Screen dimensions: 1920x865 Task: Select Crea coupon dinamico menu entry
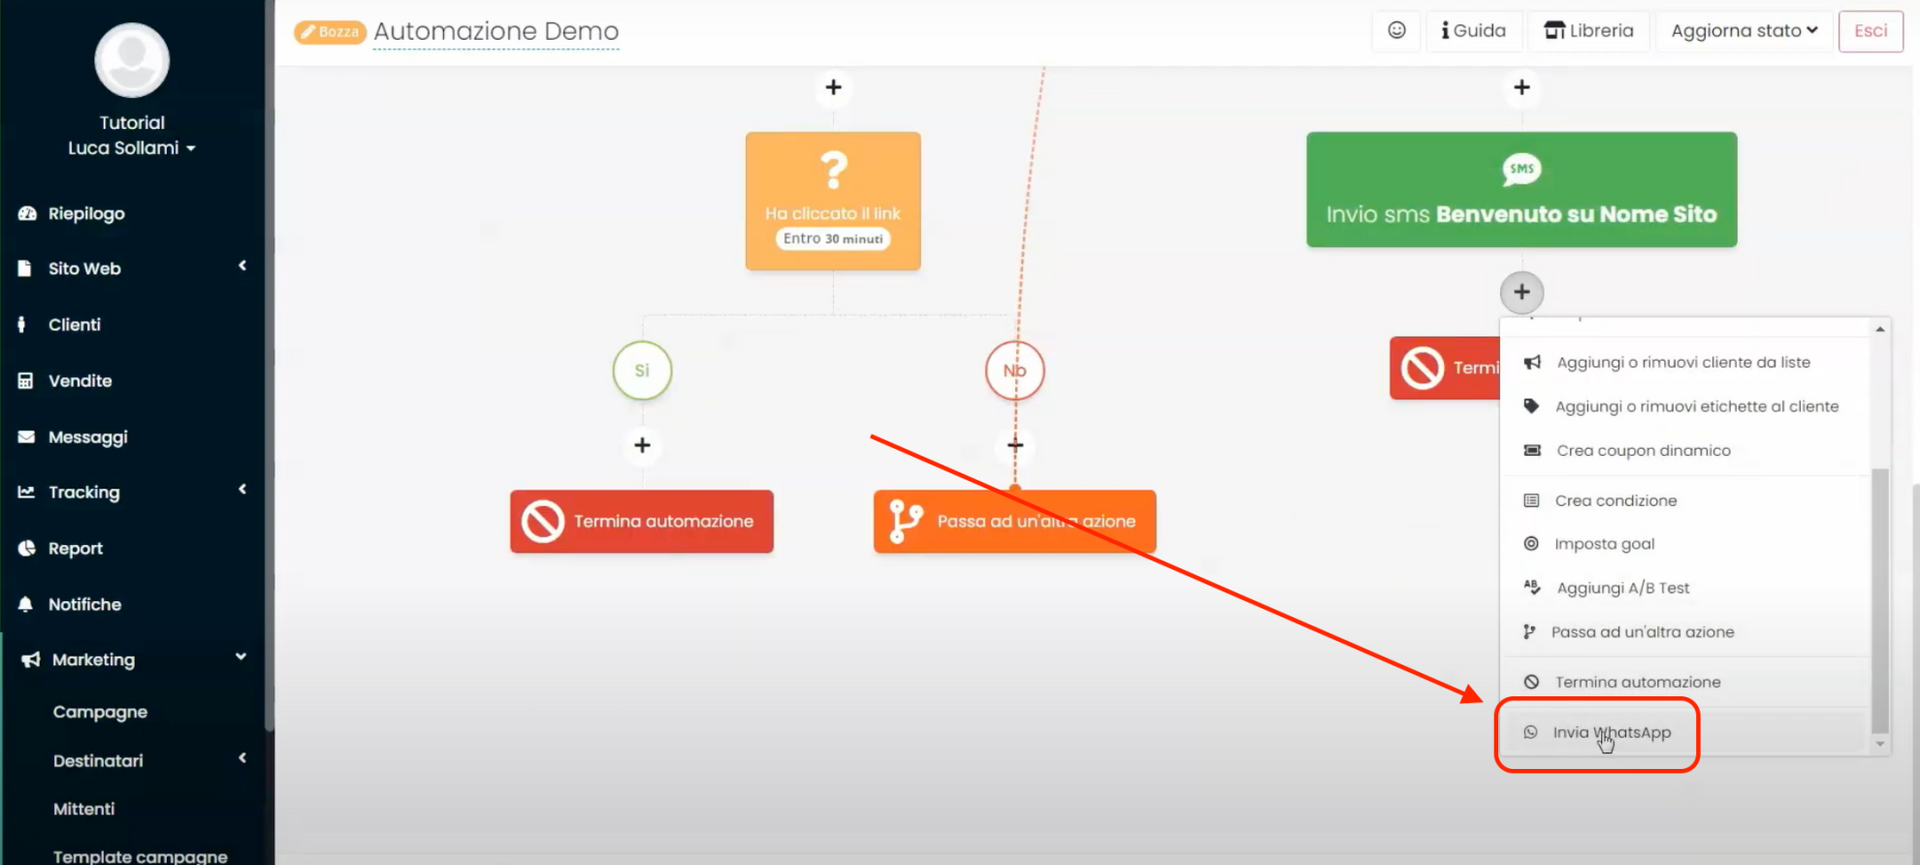pyautogui.click(x=1643, y=450)
